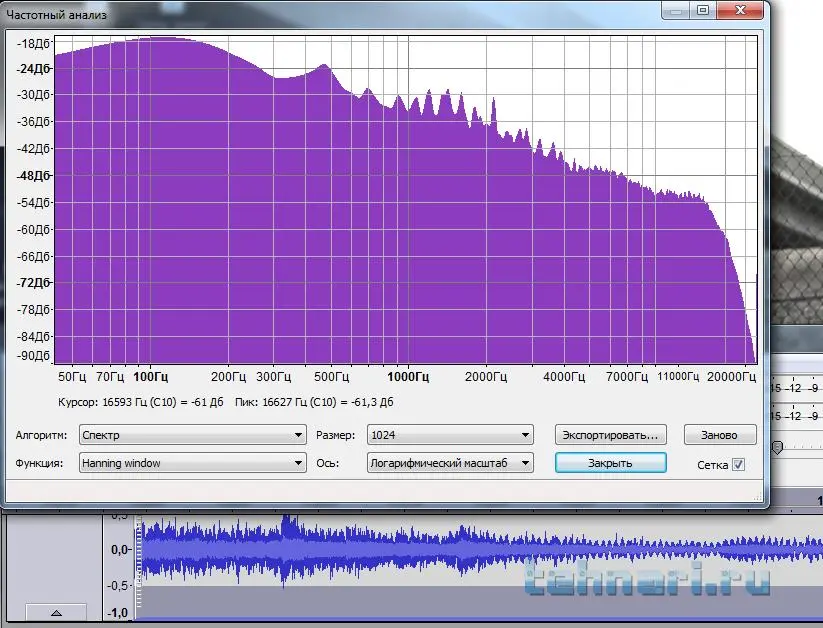Maximize the frequency analysis window
This screenshot has height=628, width=823.
[703, 10]
